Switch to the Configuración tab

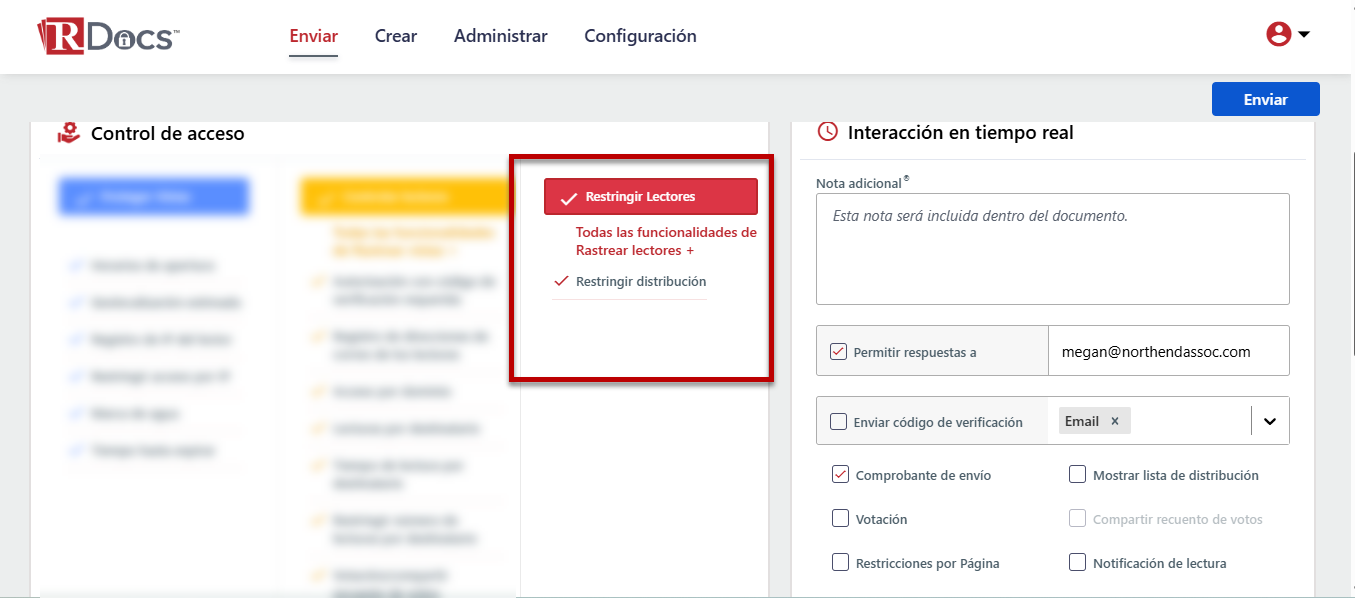[x=640, y=36]
